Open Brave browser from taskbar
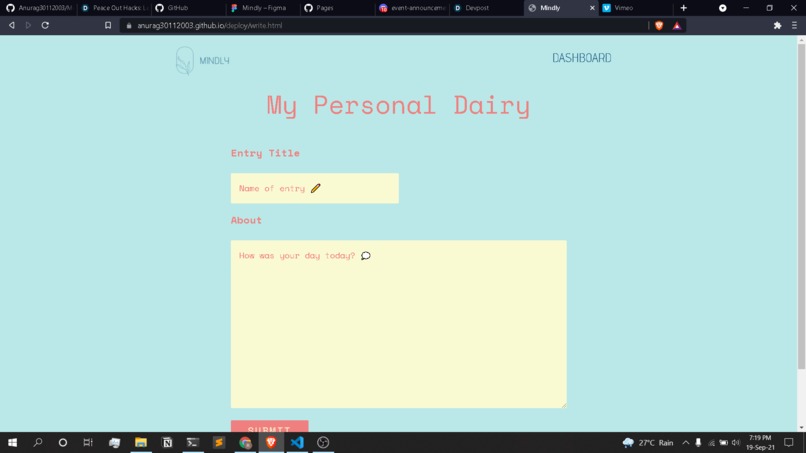This screenshot has width=806, height=453. point(271,442)
